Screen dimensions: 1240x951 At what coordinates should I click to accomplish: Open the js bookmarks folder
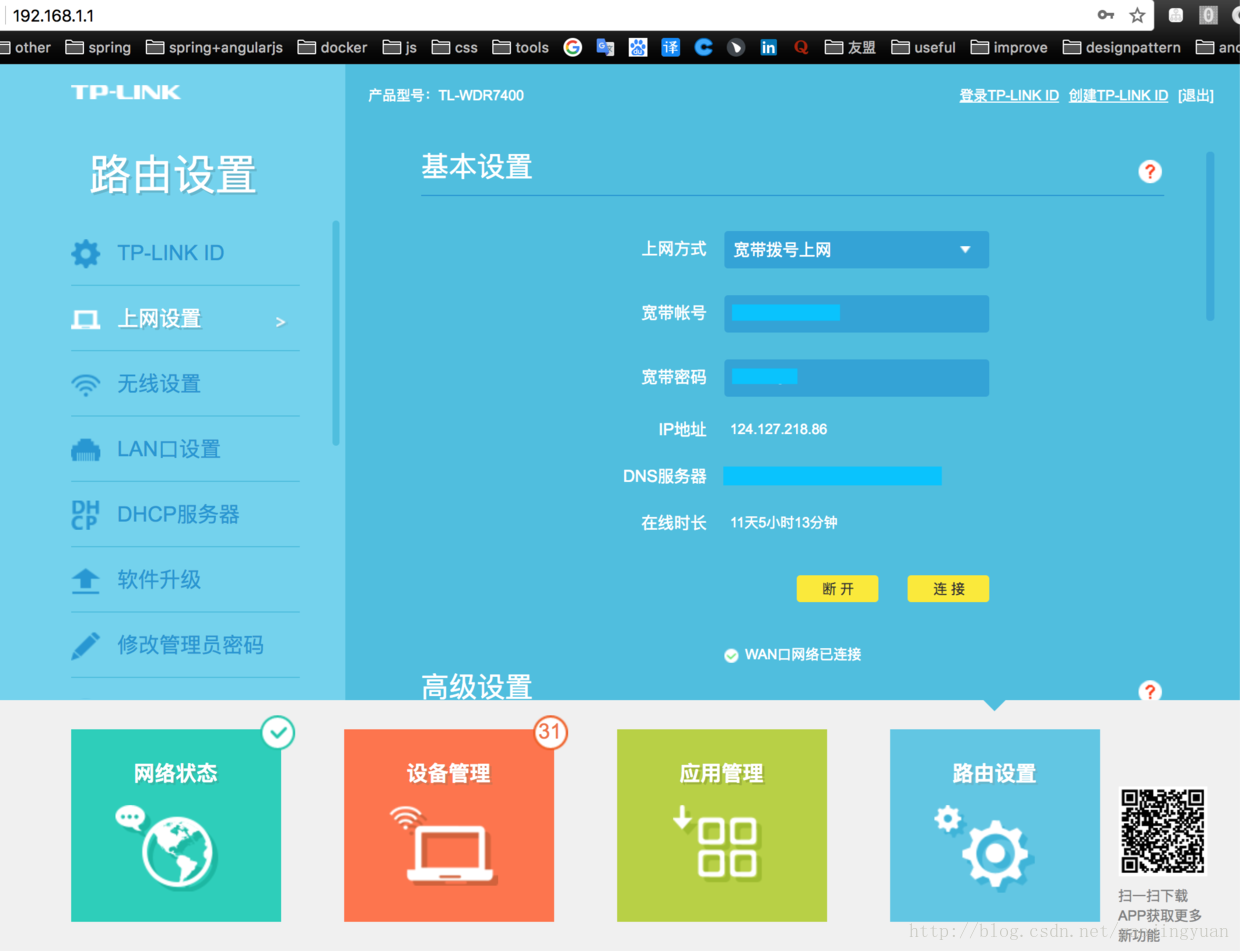tap(399, 47)
